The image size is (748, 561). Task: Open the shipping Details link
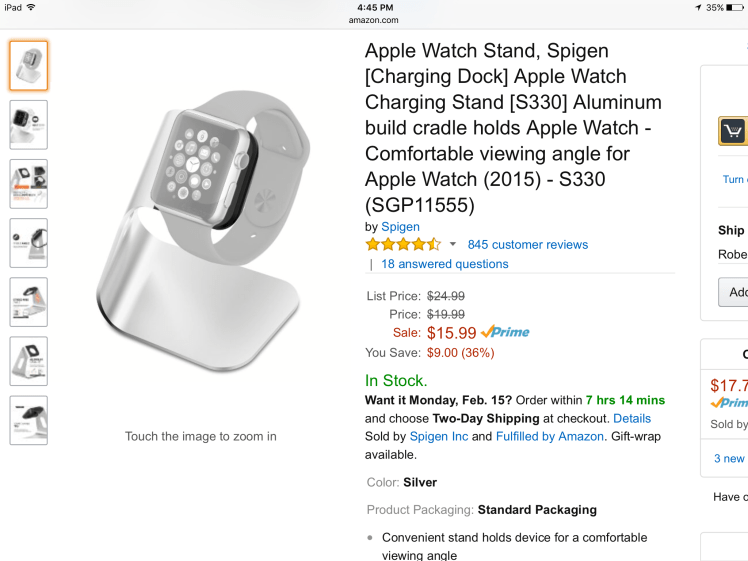631,418
